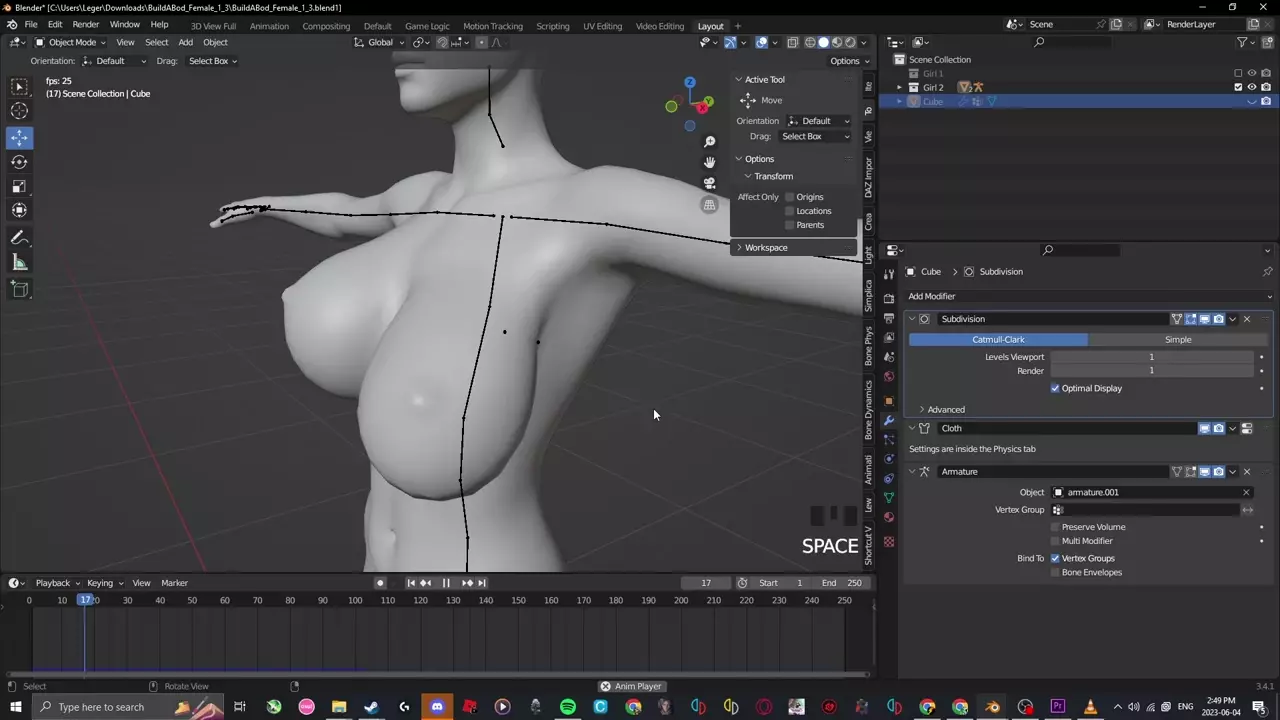Click frame 100 on the timeline ruler
The image size is (1280, 720).
coord(355,601)
